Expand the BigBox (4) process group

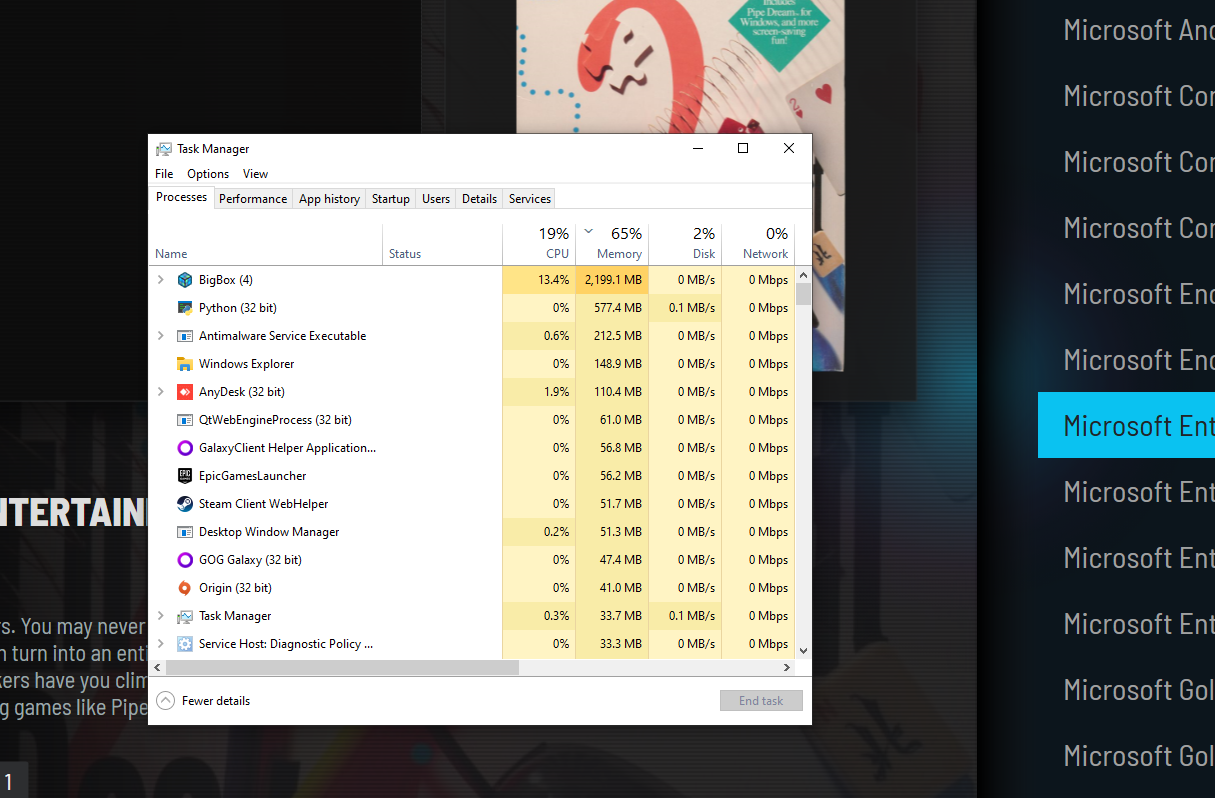[161, 280]
